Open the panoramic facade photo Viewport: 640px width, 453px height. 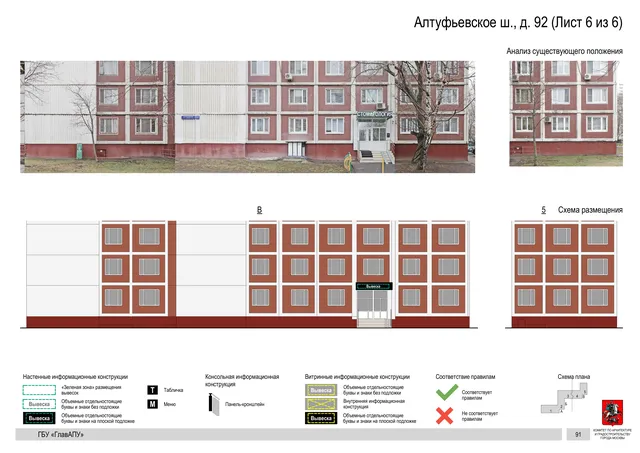pos(247,117)
